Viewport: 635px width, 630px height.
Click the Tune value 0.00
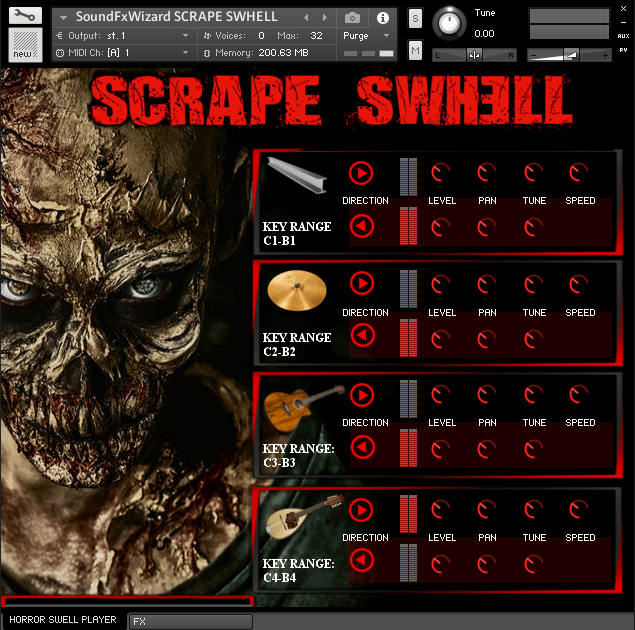pos(484,34)
